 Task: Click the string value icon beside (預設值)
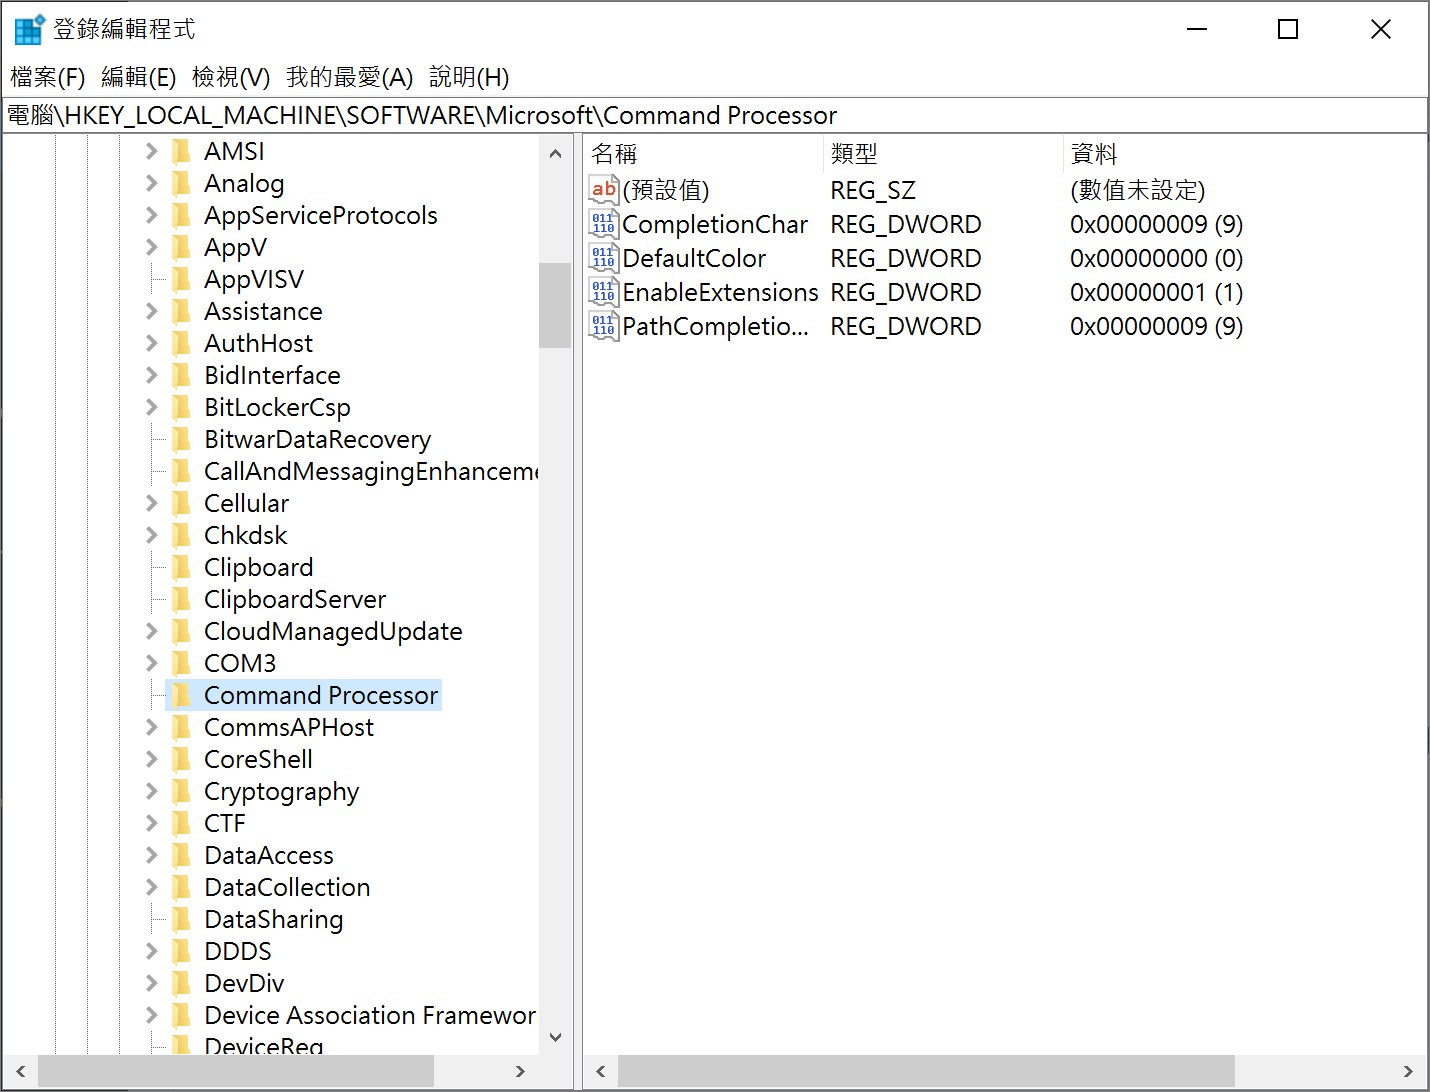point(603,190)
